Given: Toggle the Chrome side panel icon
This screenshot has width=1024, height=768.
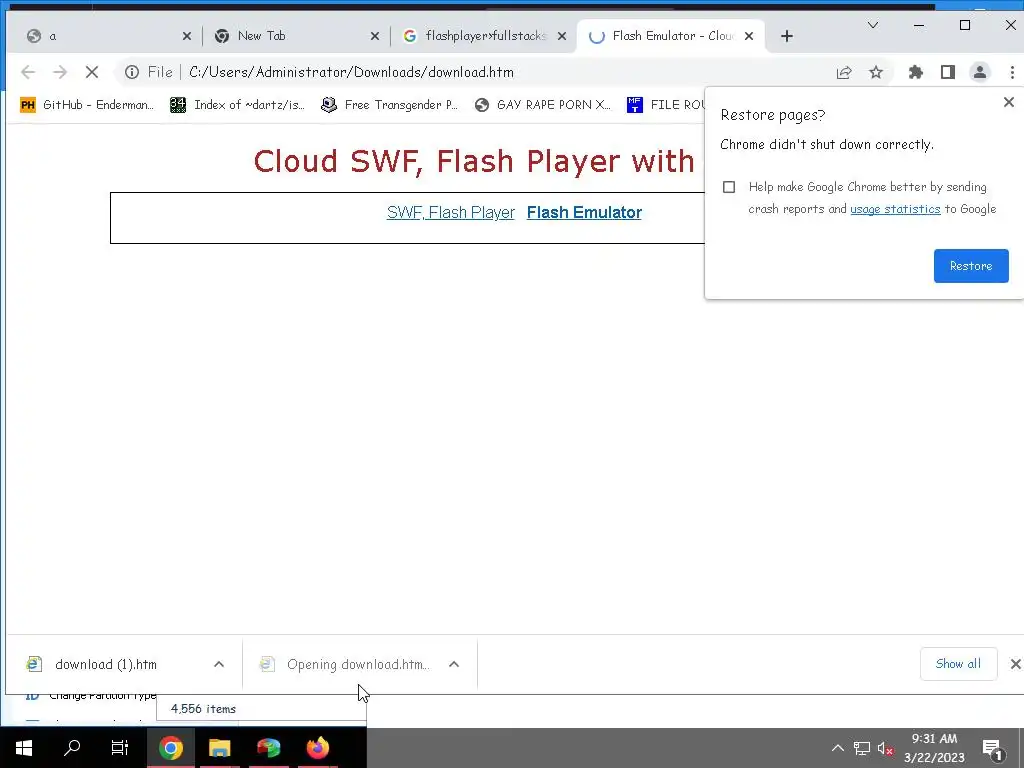Looking at the screenshot, I should click(948, 72).
